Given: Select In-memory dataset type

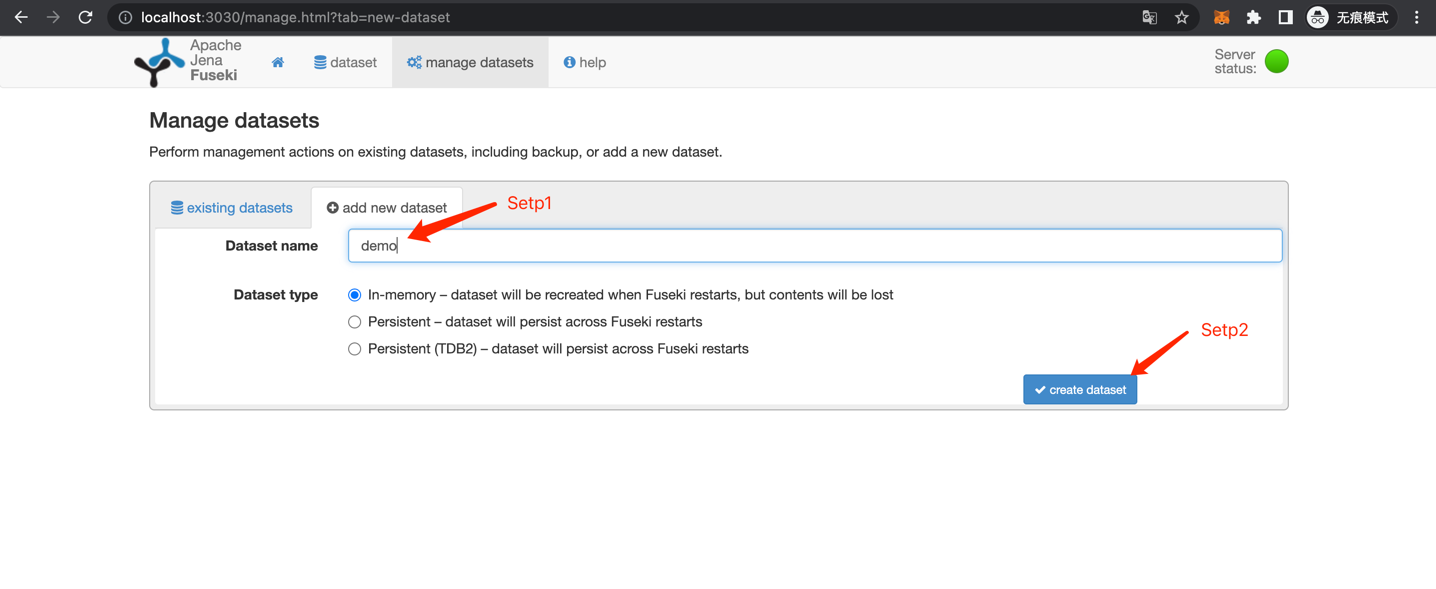Looking at the screenshot, I should coord(354,295).
